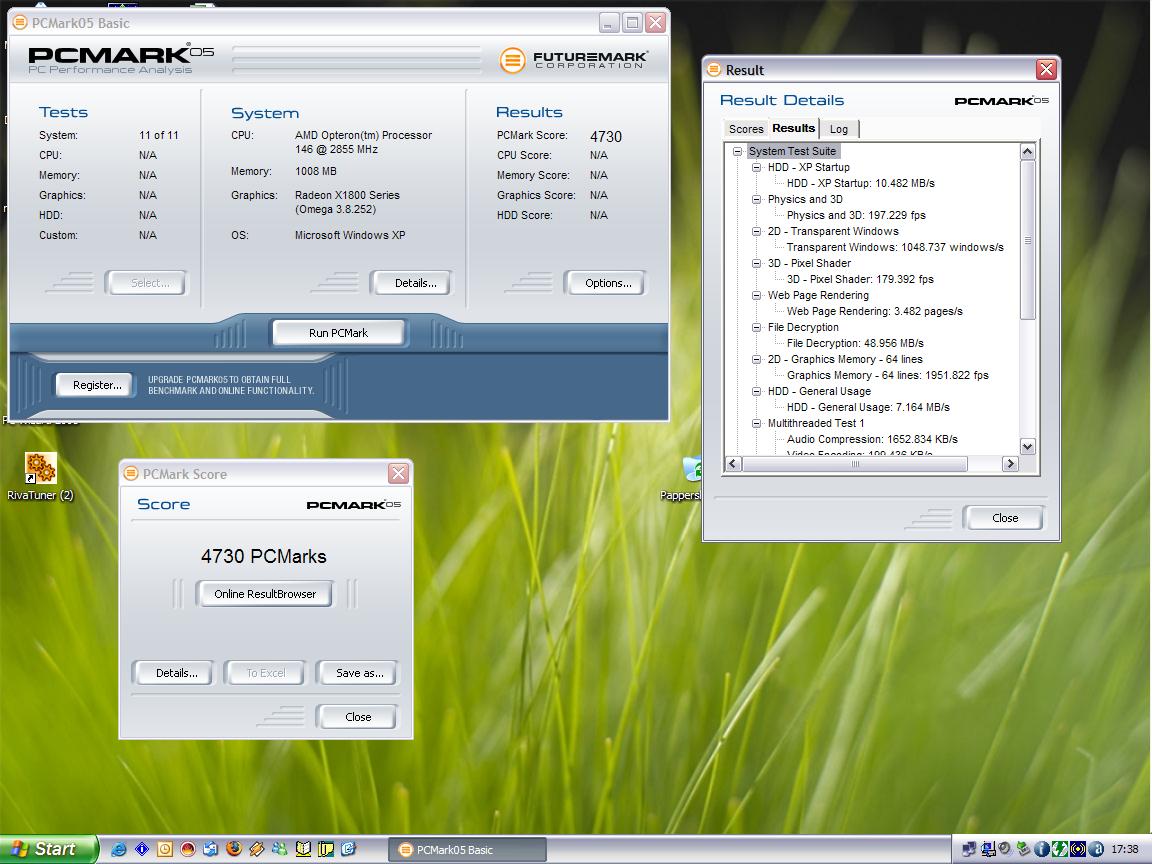Screen dimensions: 1152x864
Task: Launch the red sphere quick launch icon
Action: 187,849
